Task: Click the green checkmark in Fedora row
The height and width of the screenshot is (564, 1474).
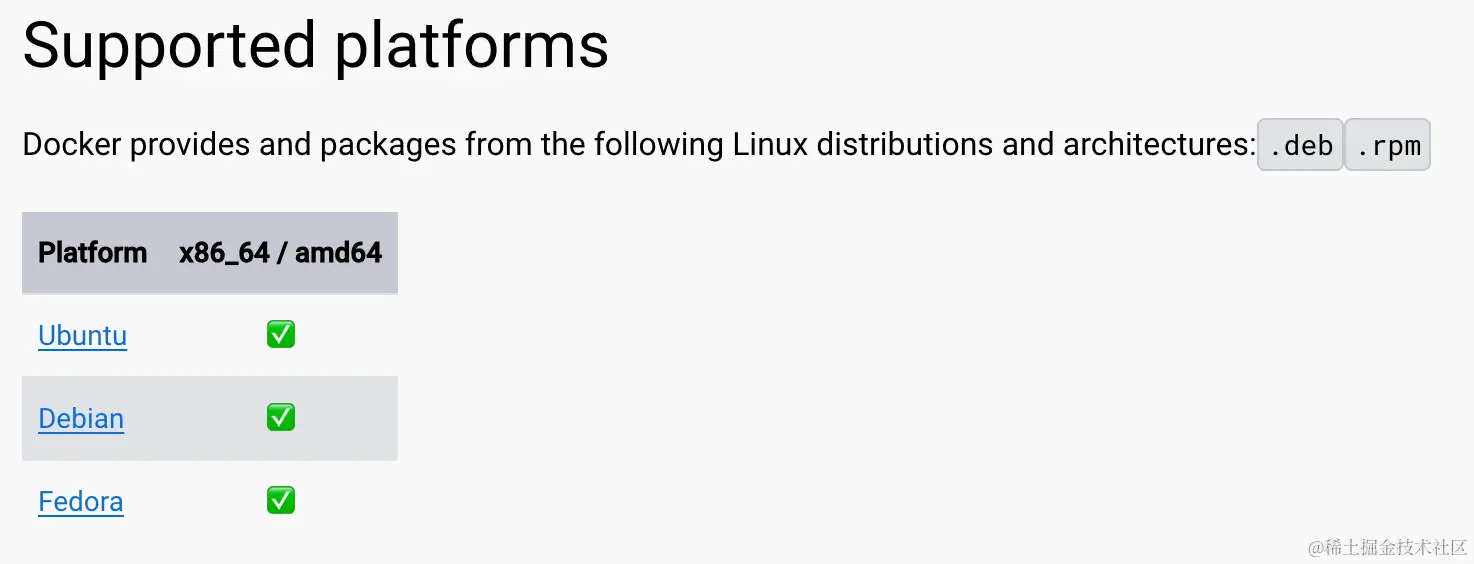Action: tap(281, 501)
